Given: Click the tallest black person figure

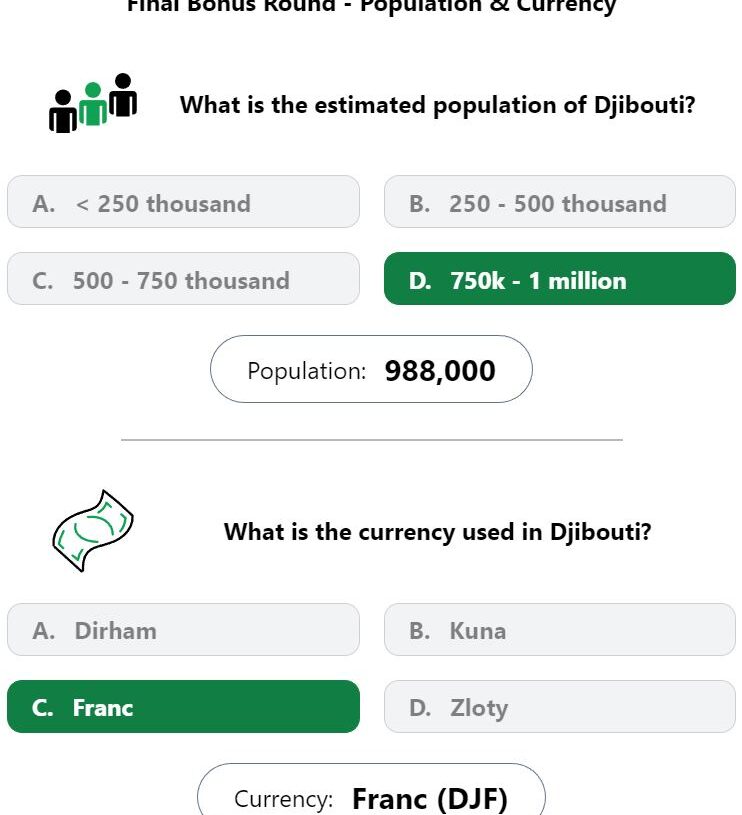Looking at the screenshot, I should 123,95.
